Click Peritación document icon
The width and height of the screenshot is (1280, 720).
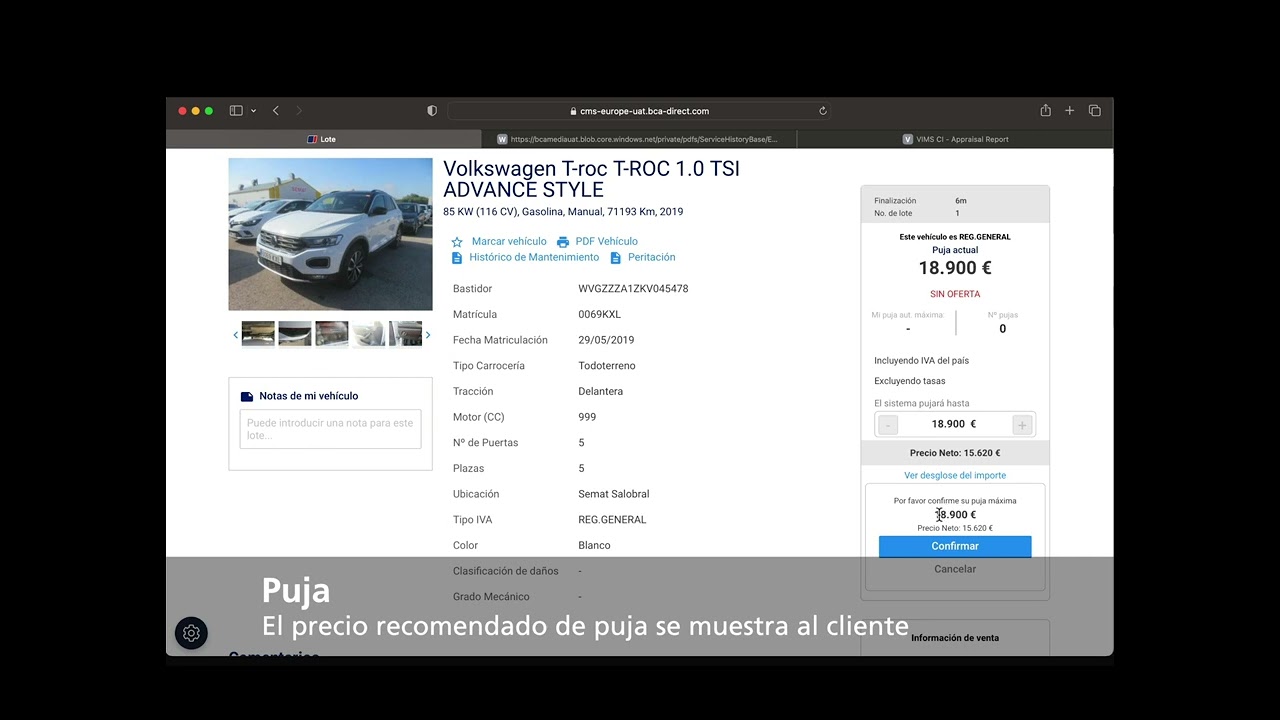tap(616, 258)
